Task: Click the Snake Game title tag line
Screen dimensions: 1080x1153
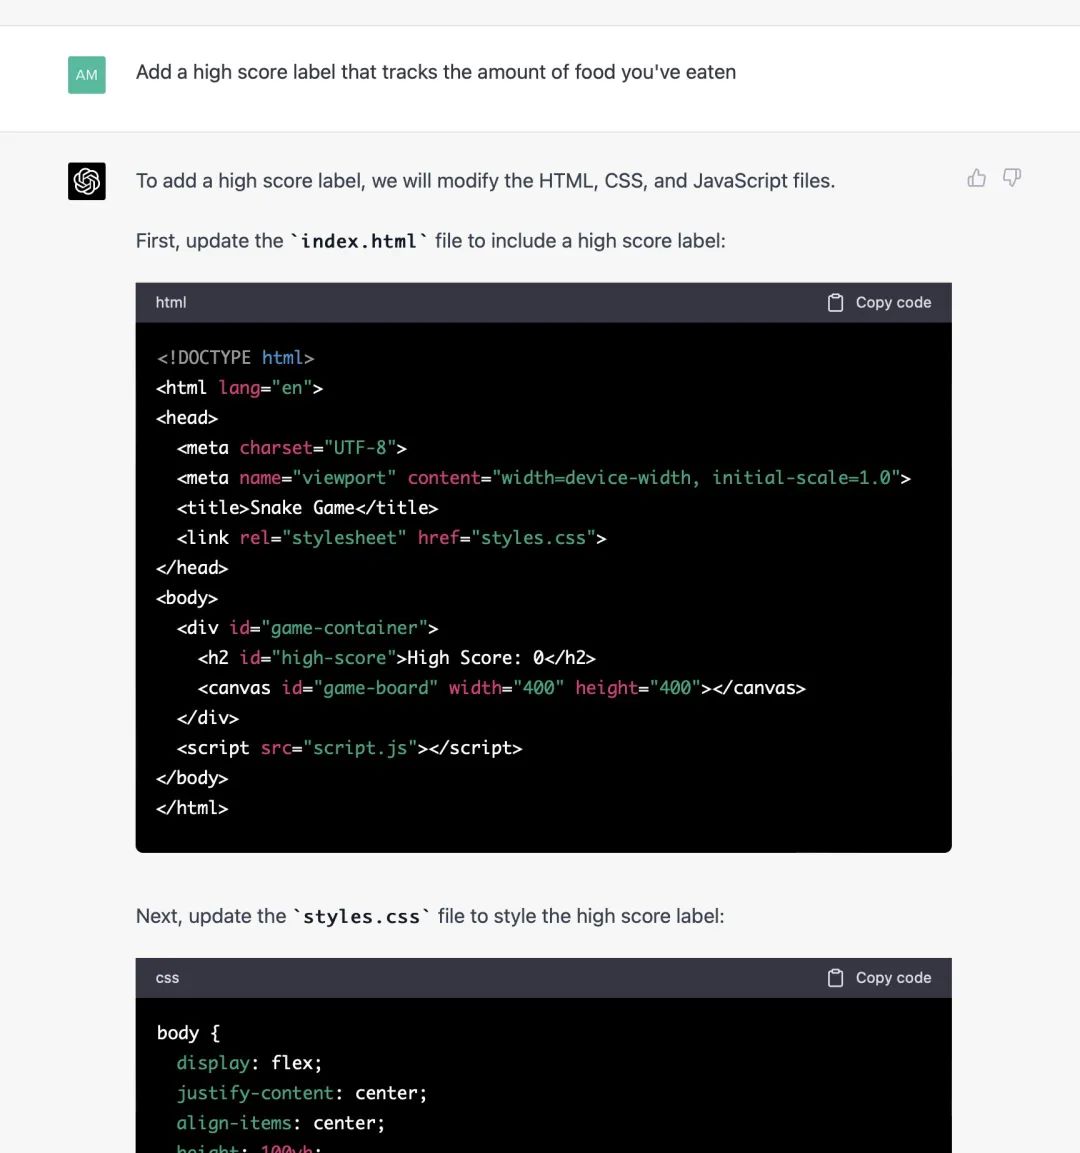Action: (x=307, y=507)
